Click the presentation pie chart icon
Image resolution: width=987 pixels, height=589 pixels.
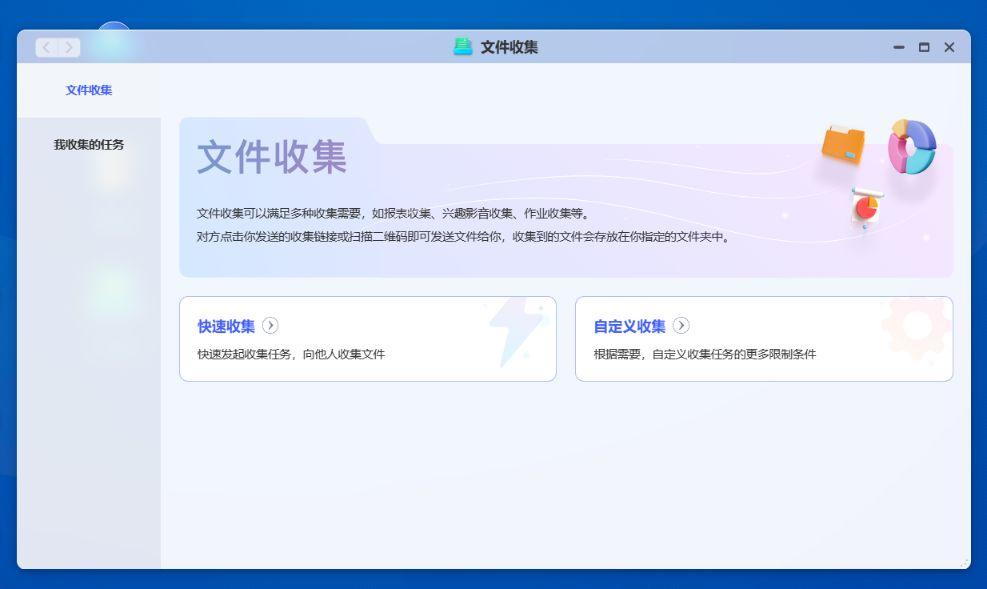point(866,207)
